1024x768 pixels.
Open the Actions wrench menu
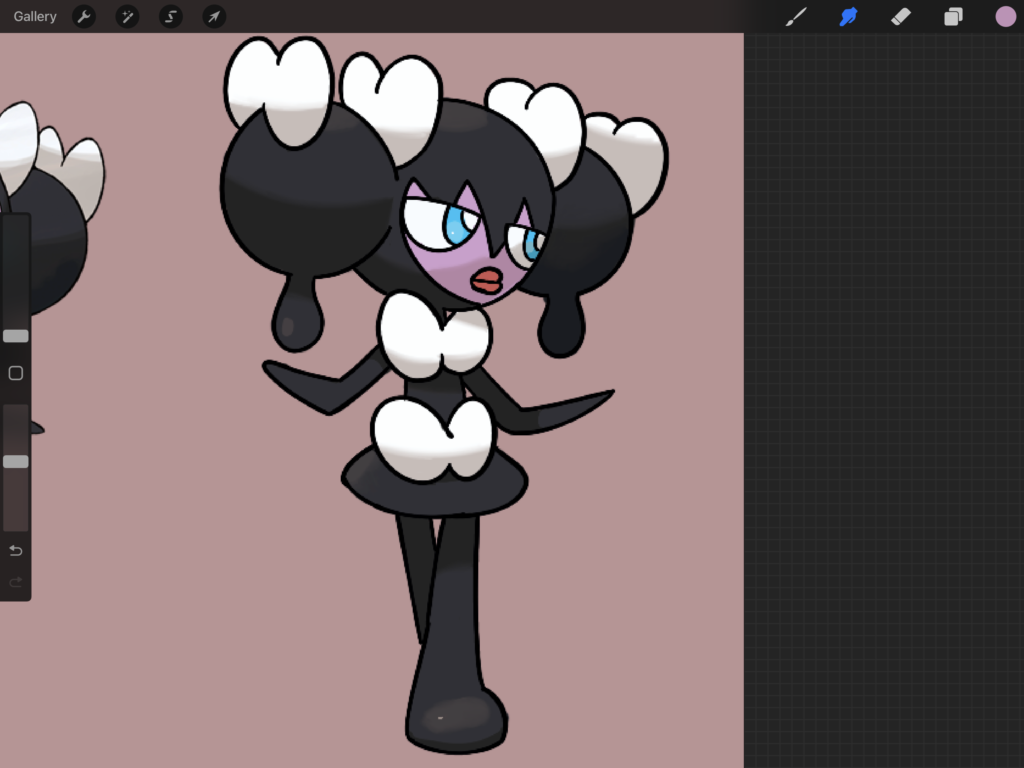pyautogui.click(x=84, y=16)
